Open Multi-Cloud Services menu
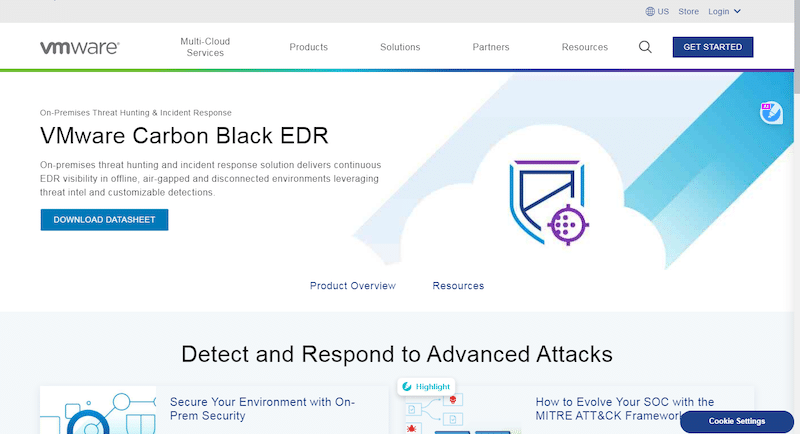Viewport: 800px width, 434px height. click(205, 47)
